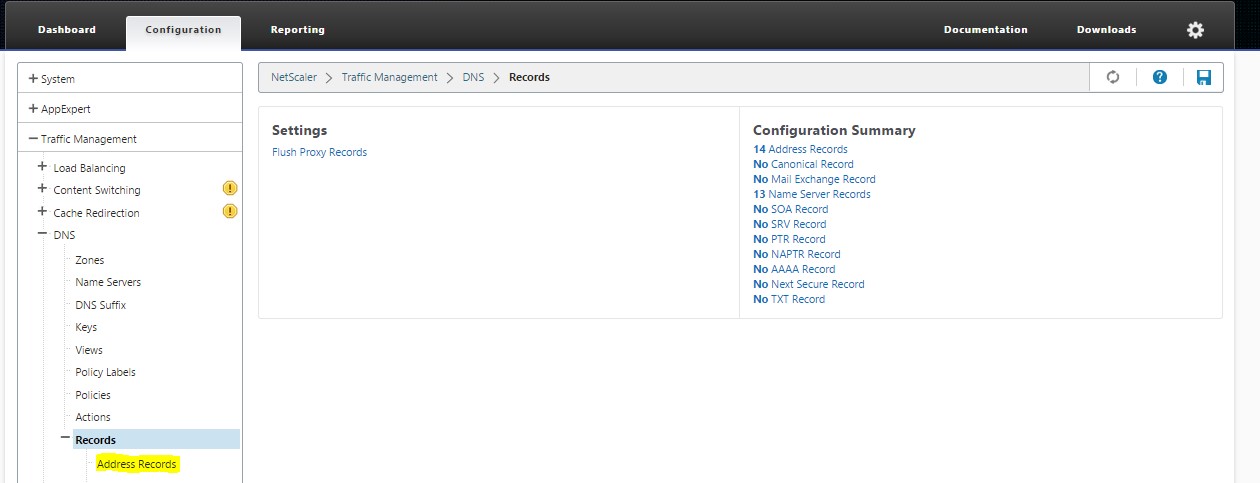Select Zones under DNS

(x=89, y=260)
